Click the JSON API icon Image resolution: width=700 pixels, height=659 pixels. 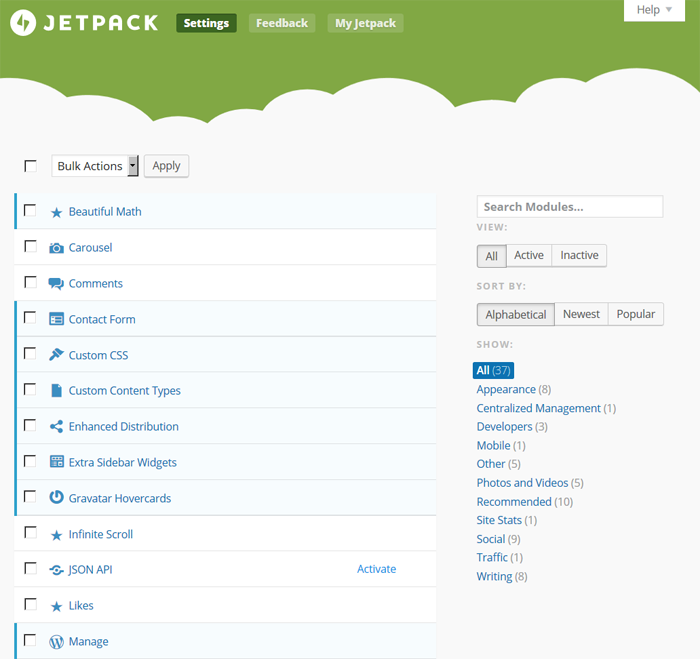point(56,570)
